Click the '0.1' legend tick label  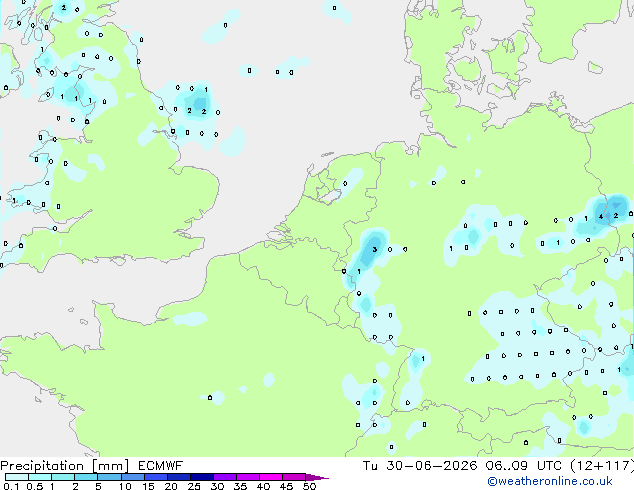(x=12, y=486)
